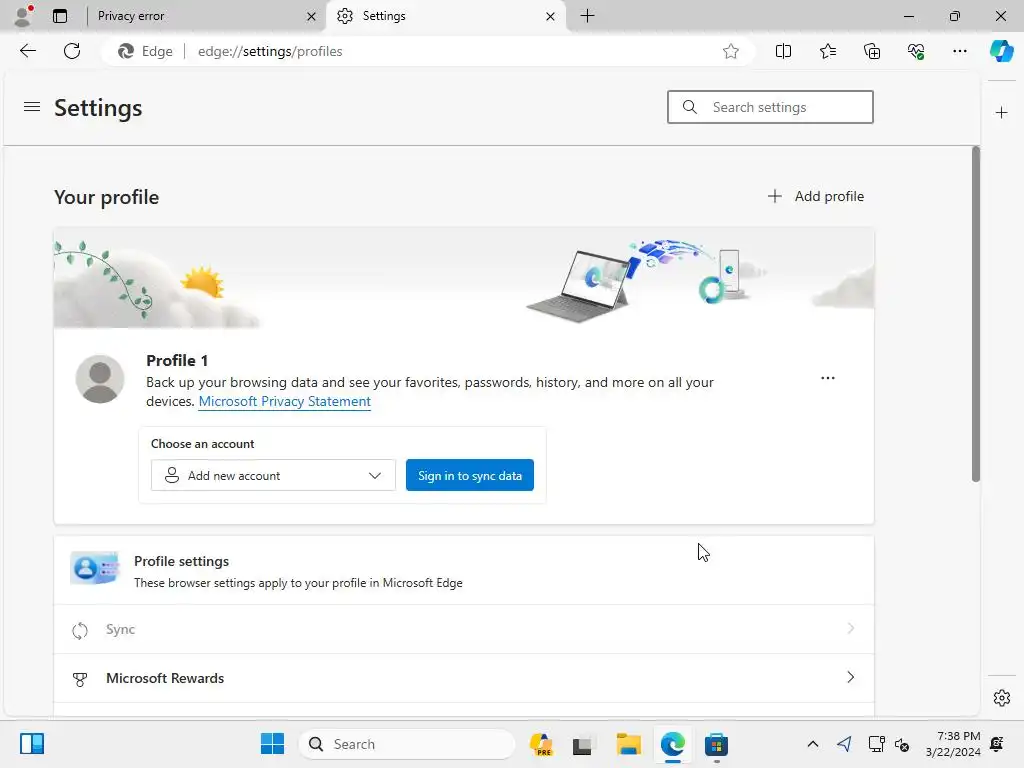Click the Profile 1 avatar picture

pos(100,379)
